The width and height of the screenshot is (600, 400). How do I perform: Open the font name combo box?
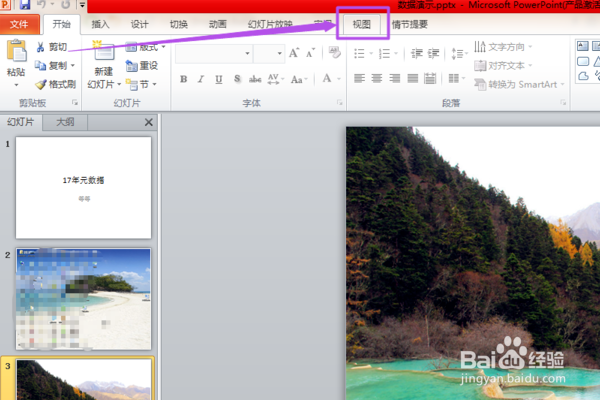point(214,53)
